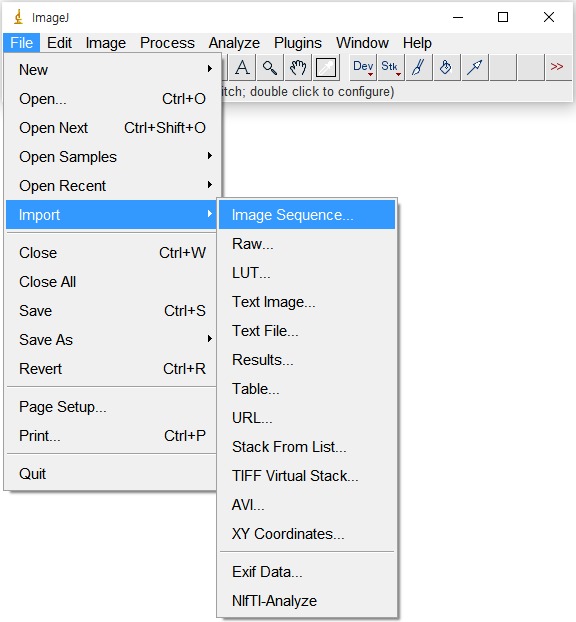Open Page Setup... dialog
The image size is (576, 622).
click(112, 407)
